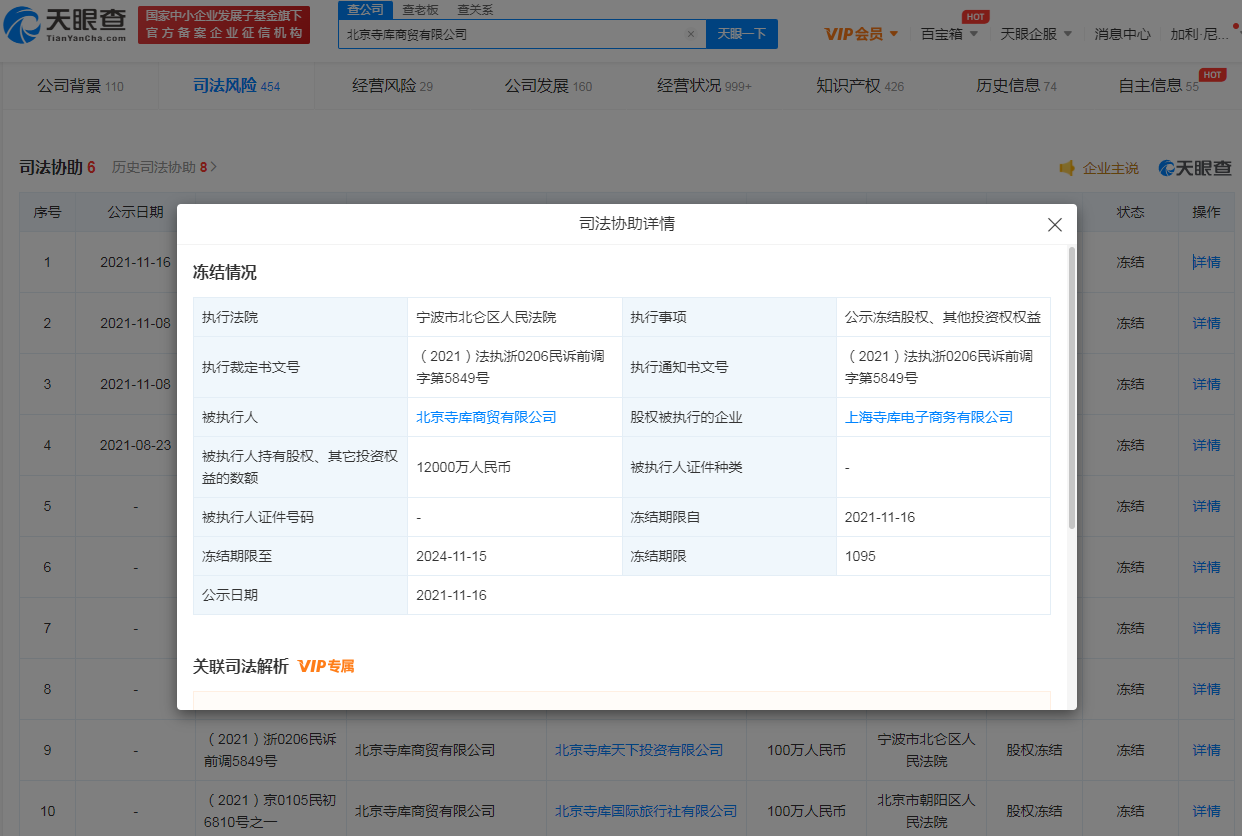
Task: Open 详情 for row 3
Action: (x=1206, y=384)
